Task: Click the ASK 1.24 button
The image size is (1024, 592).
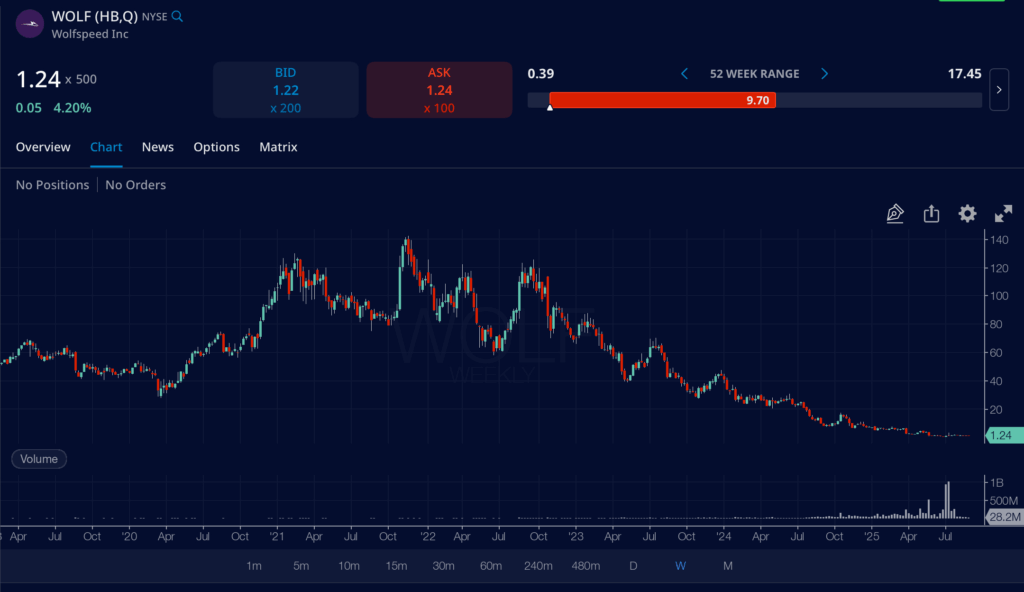Action: (438, 89)
